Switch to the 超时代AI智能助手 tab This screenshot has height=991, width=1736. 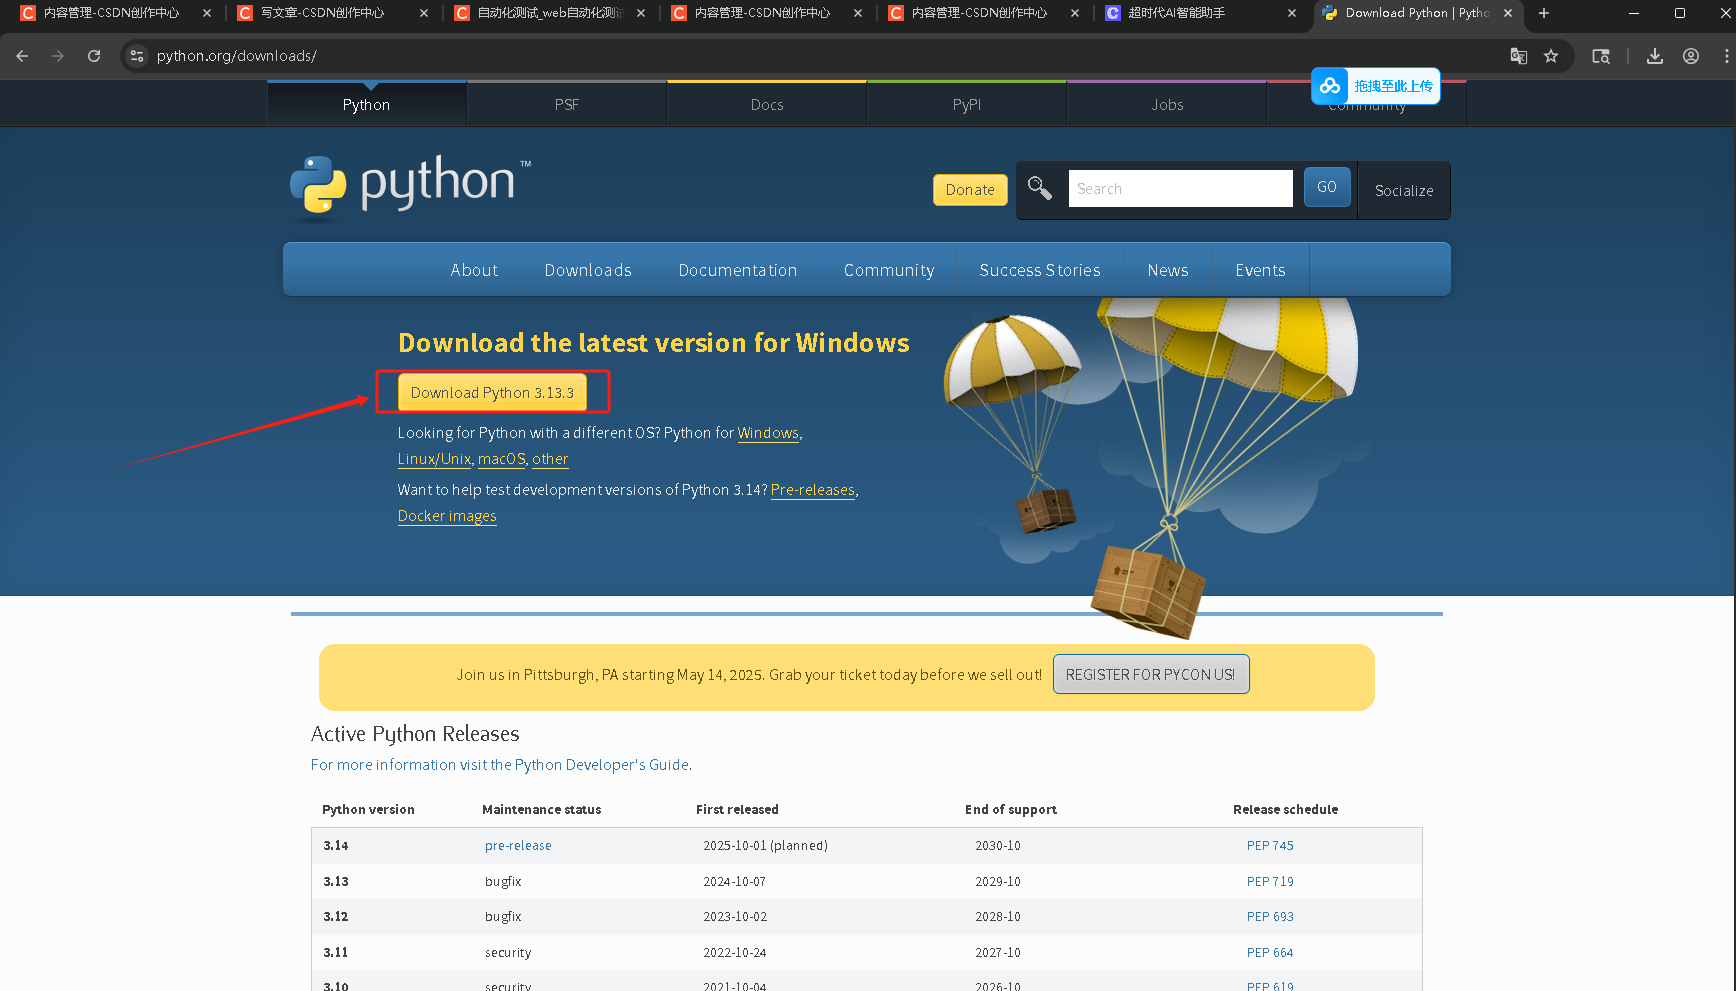(x=1177, y=13)
